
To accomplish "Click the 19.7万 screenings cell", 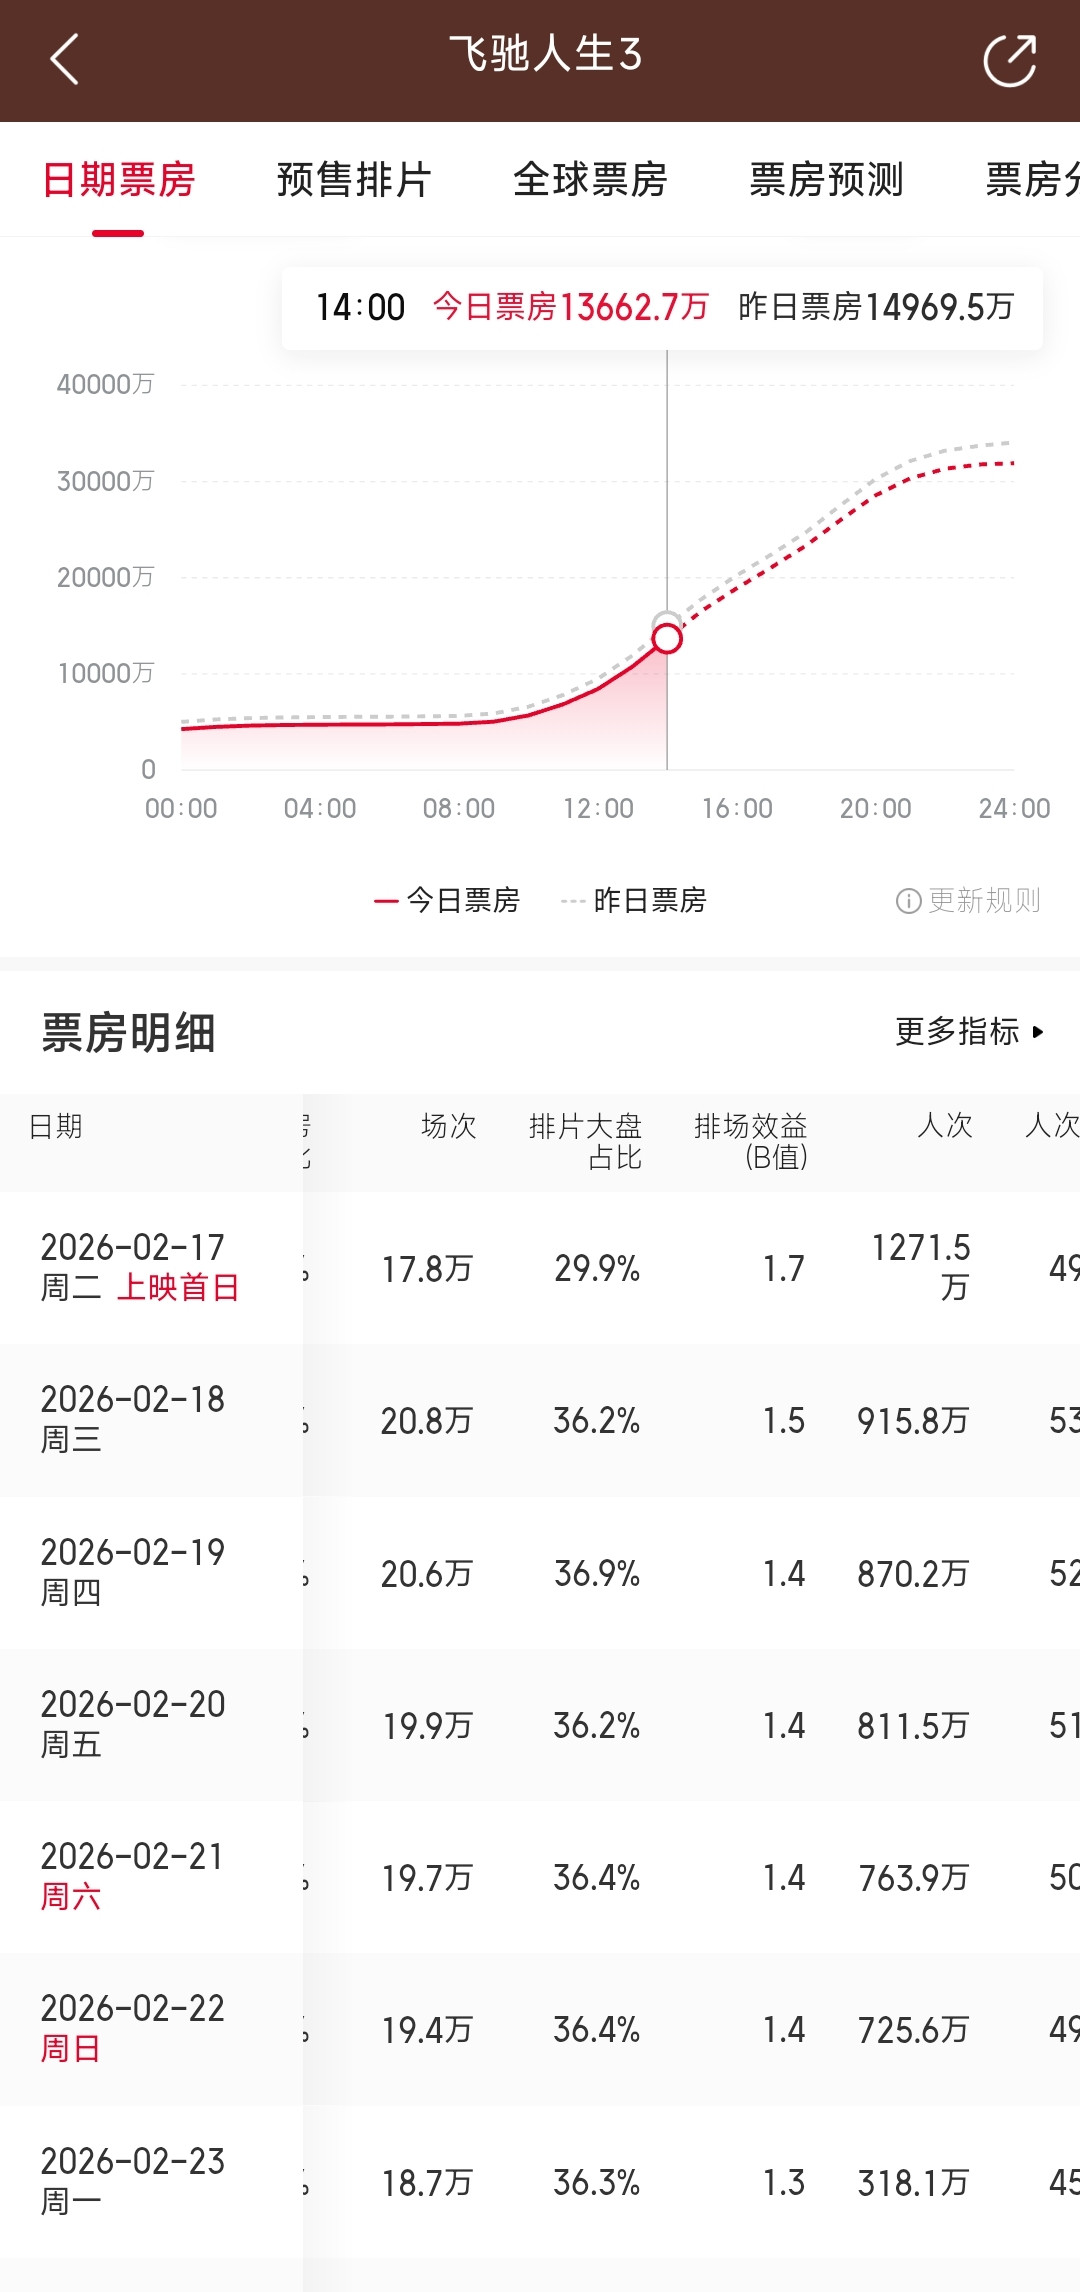I will click(427, 1878).
